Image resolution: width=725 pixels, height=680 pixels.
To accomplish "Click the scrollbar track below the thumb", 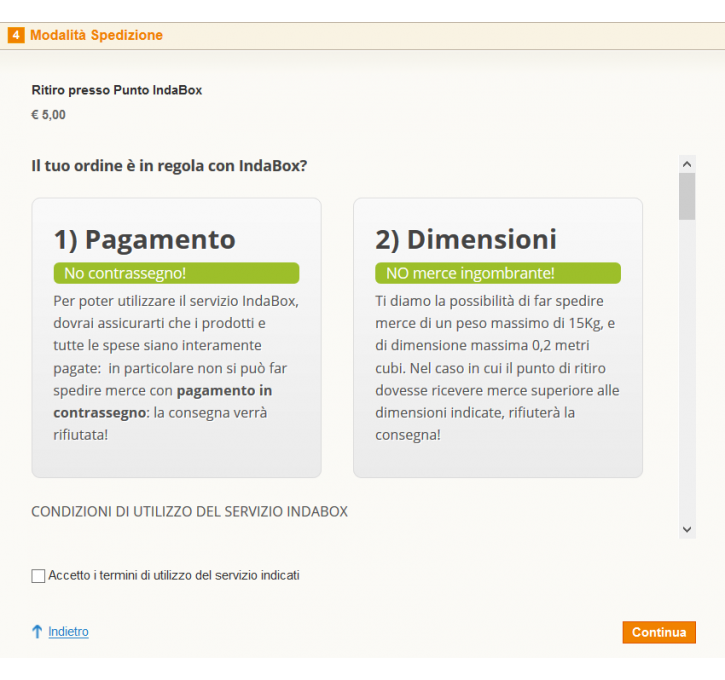I will 687,370.
